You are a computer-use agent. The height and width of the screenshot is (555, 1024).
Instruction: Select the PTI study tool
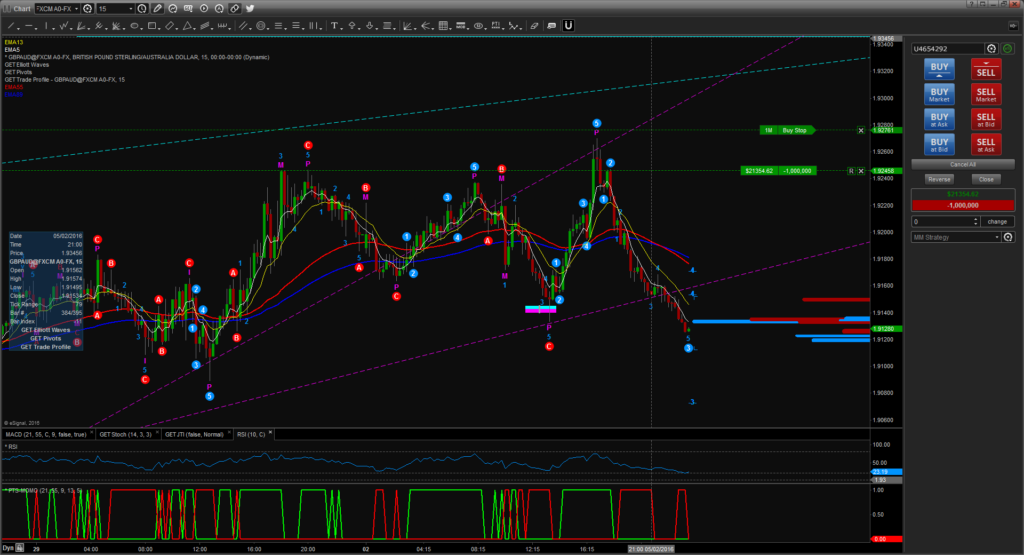496,25
